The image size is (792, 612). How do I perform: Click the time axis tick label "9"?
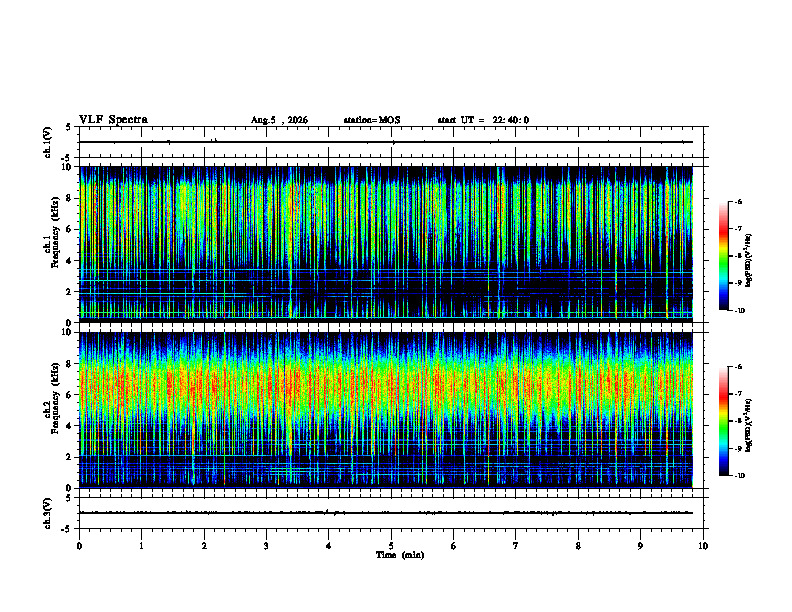tap(640, 545)
